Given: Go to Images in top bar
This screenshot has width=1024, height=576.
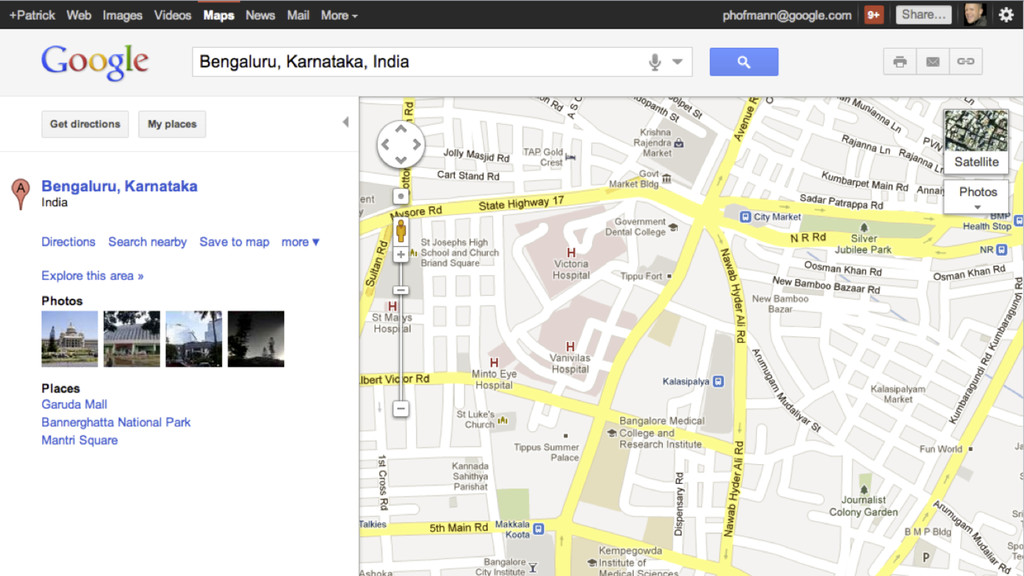Looking at the screenshot, I should coord(122,15).
